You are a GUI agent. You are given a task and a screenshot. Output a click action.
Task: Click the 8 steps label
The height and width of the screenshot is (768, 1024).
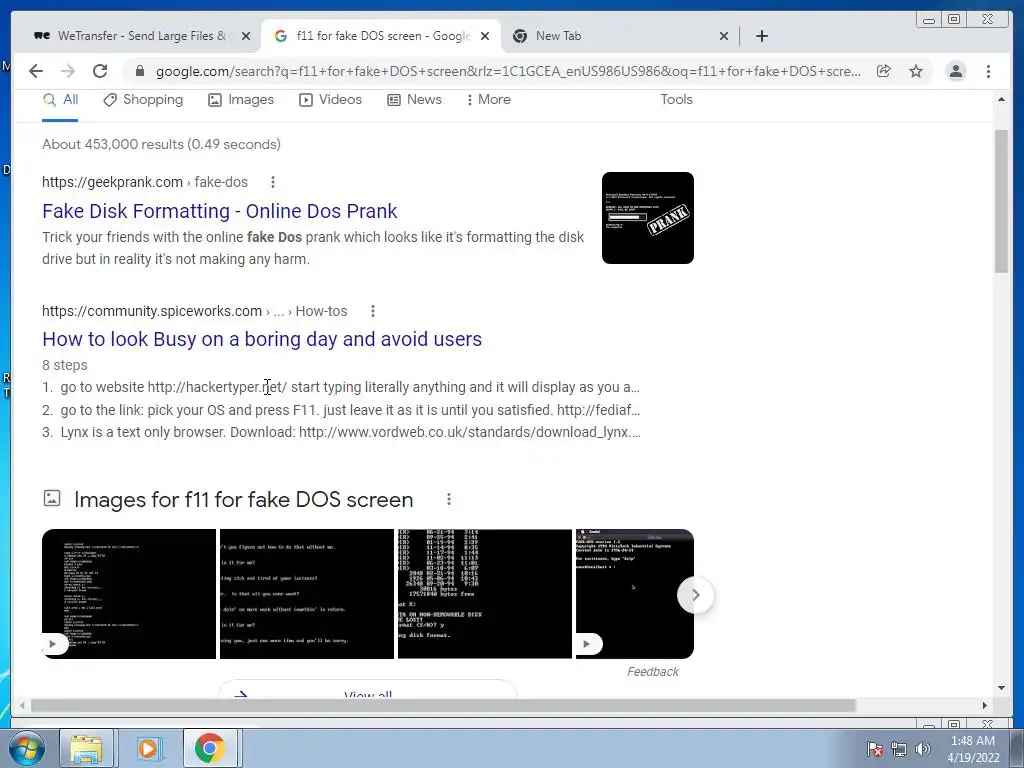coord(65,366)
